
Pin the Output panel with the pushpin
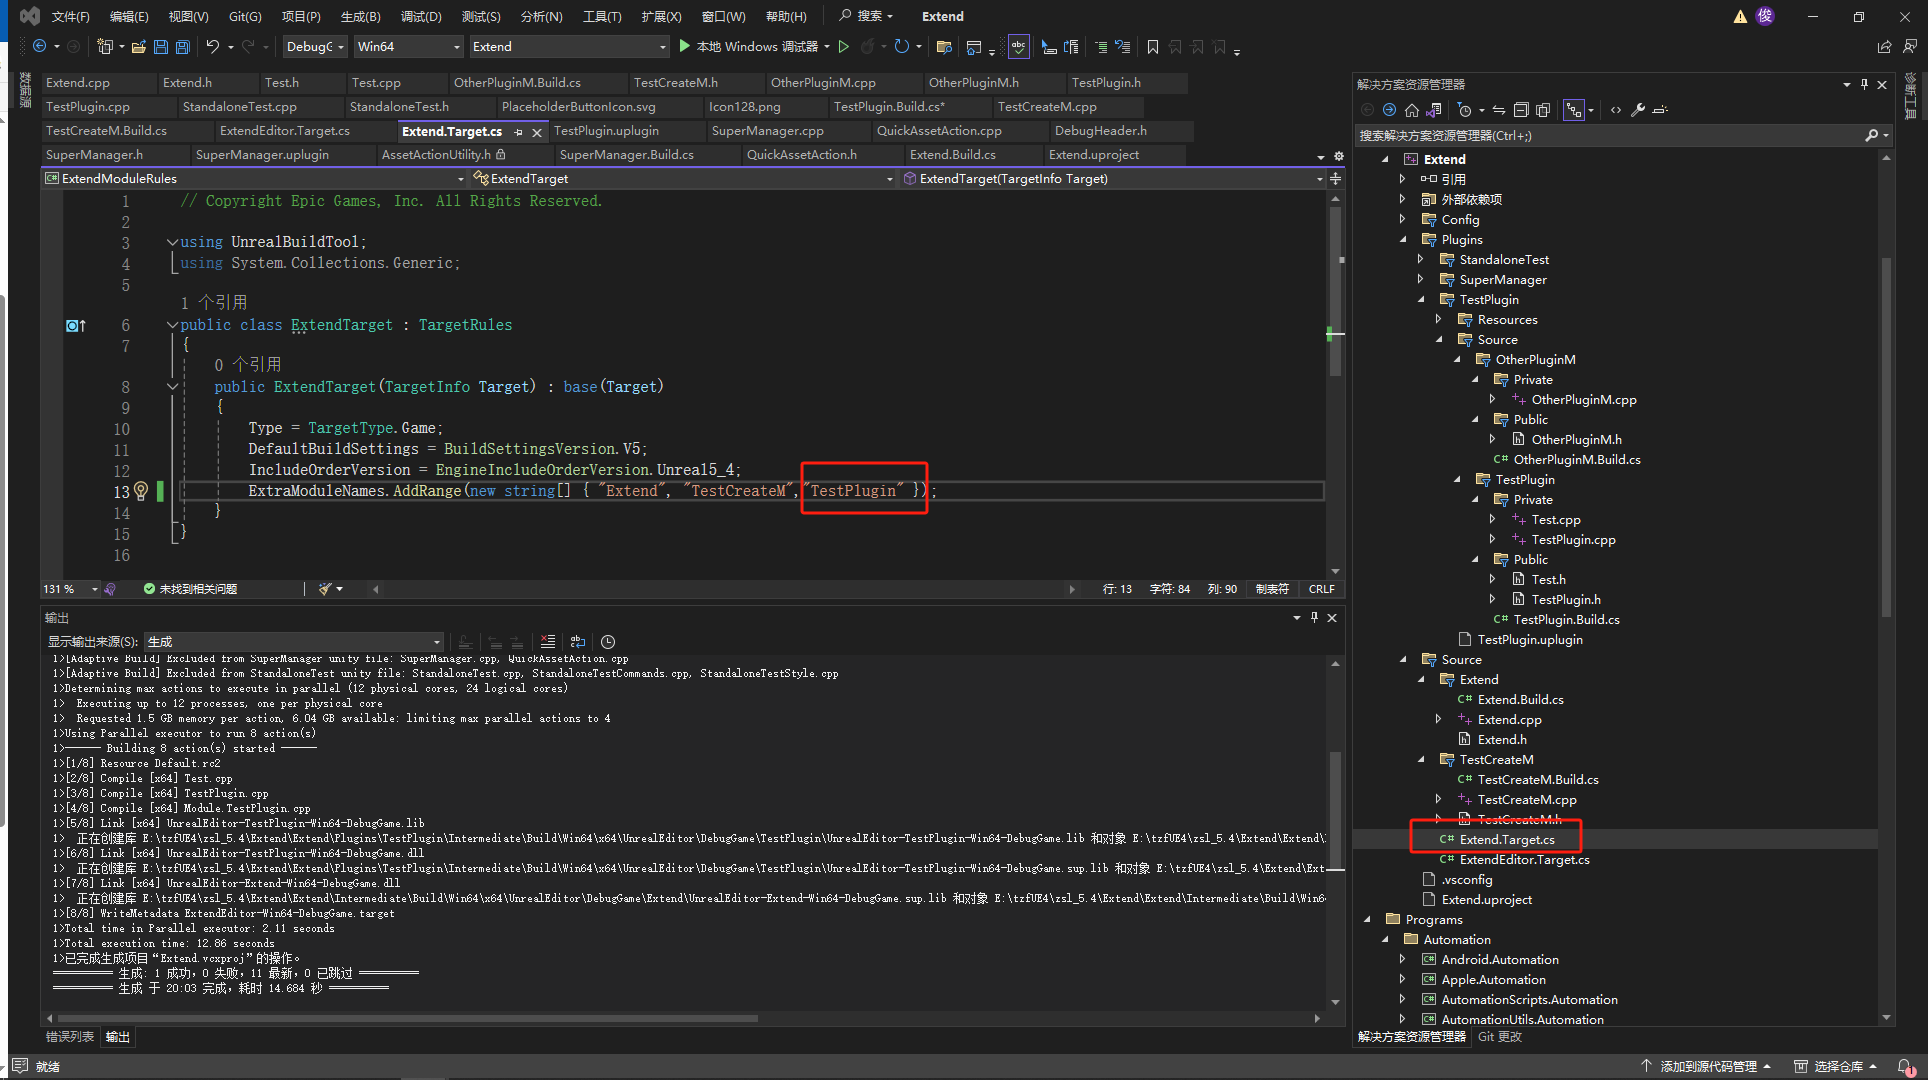pyautogui.click(x=1314, y=618)
